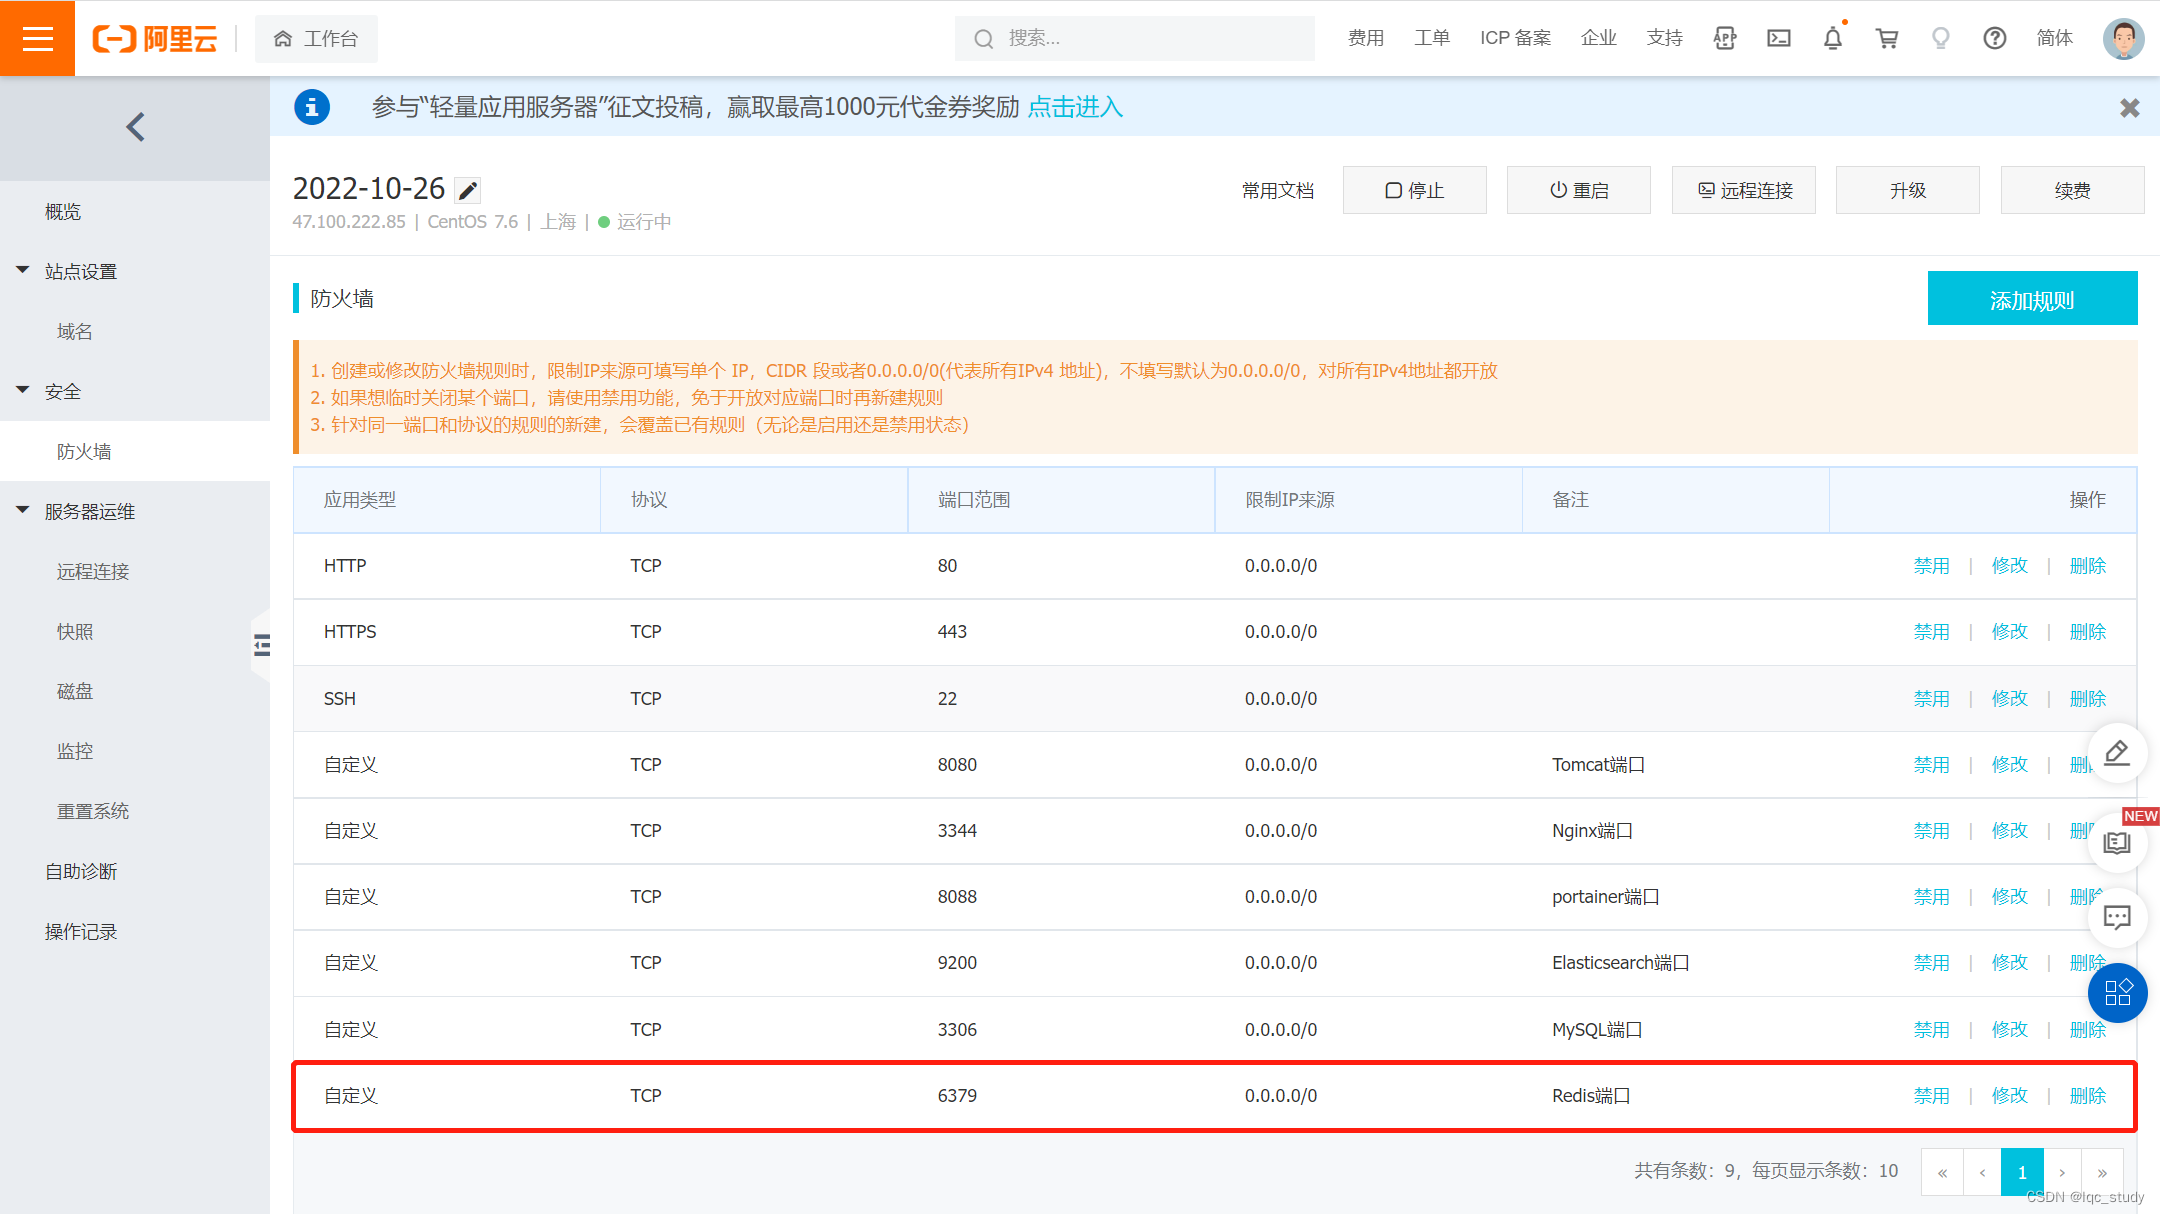This screenshot has height=1214, width=2160.
Task: Collapse the 安全 sidebar section
Action: pos(23,390)
